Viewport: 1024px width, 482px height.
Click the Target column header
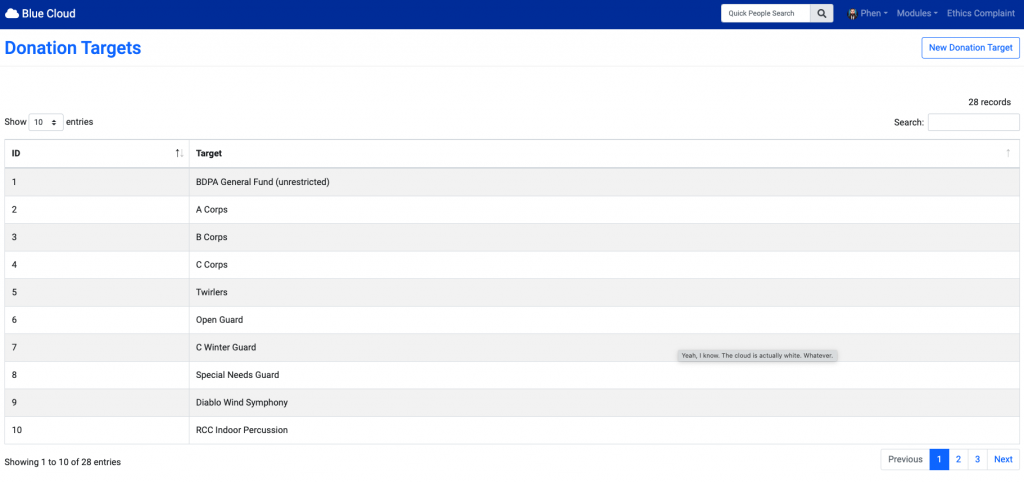[x=604, y=153]
